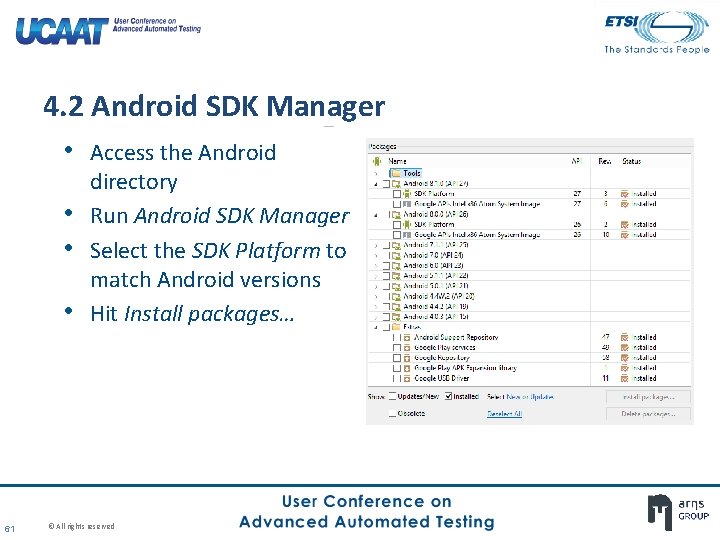Click the SDK Platform robot icon under API 27

(x=407, y=194)
